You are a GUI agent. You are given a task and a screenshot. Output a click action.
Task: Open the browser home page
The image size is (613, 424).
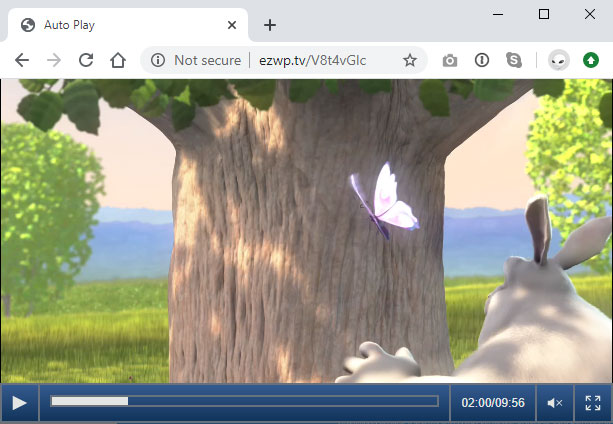(x=118, y=60)
